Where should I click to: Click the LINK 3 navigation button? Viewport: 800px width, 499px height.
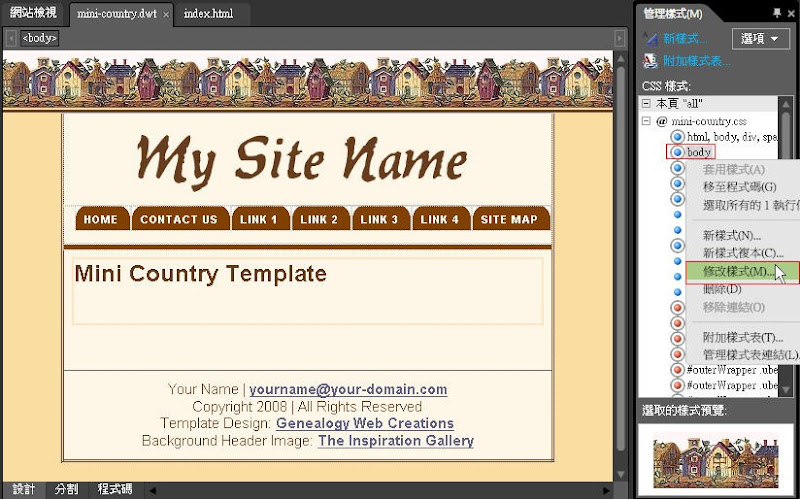[x=381, y=218]
